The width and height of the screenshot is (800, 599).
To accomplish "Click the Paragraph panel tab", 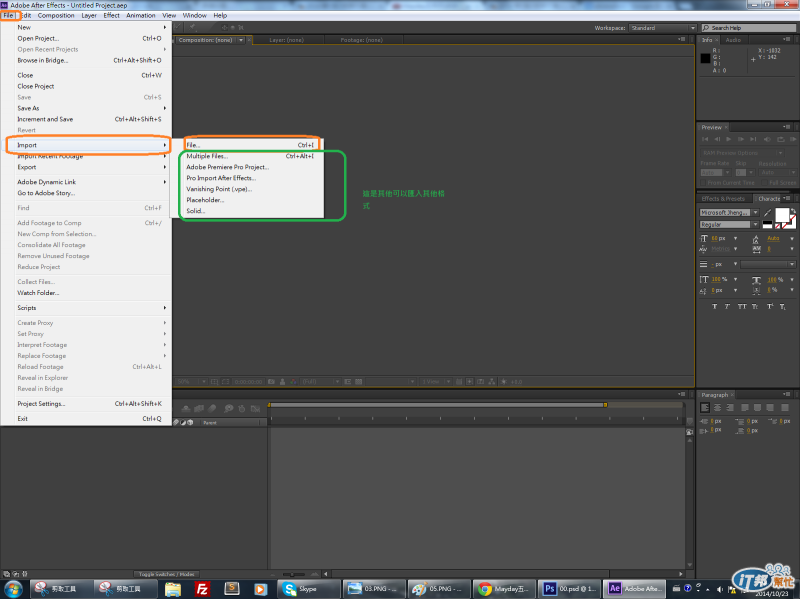I will (x=714, y=395).
